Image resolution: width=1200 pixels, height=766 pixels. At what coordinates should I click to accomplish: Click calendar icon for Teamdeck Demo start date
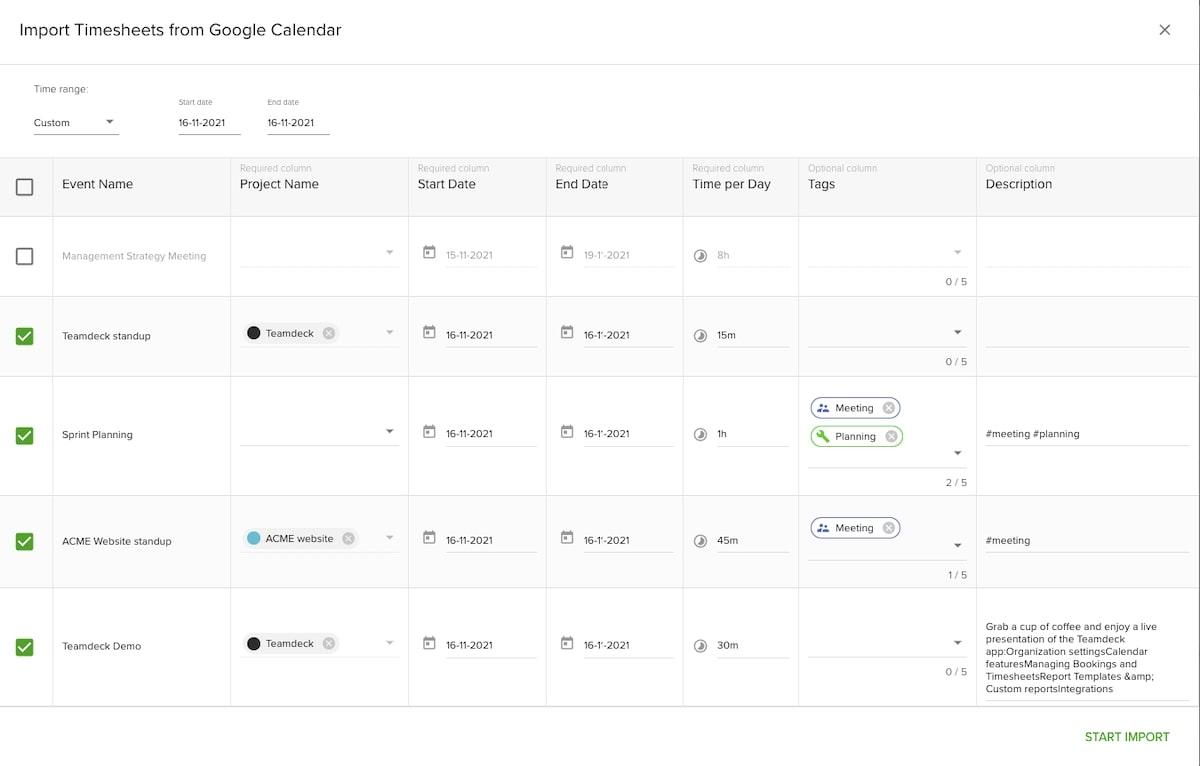coord(429,644)
